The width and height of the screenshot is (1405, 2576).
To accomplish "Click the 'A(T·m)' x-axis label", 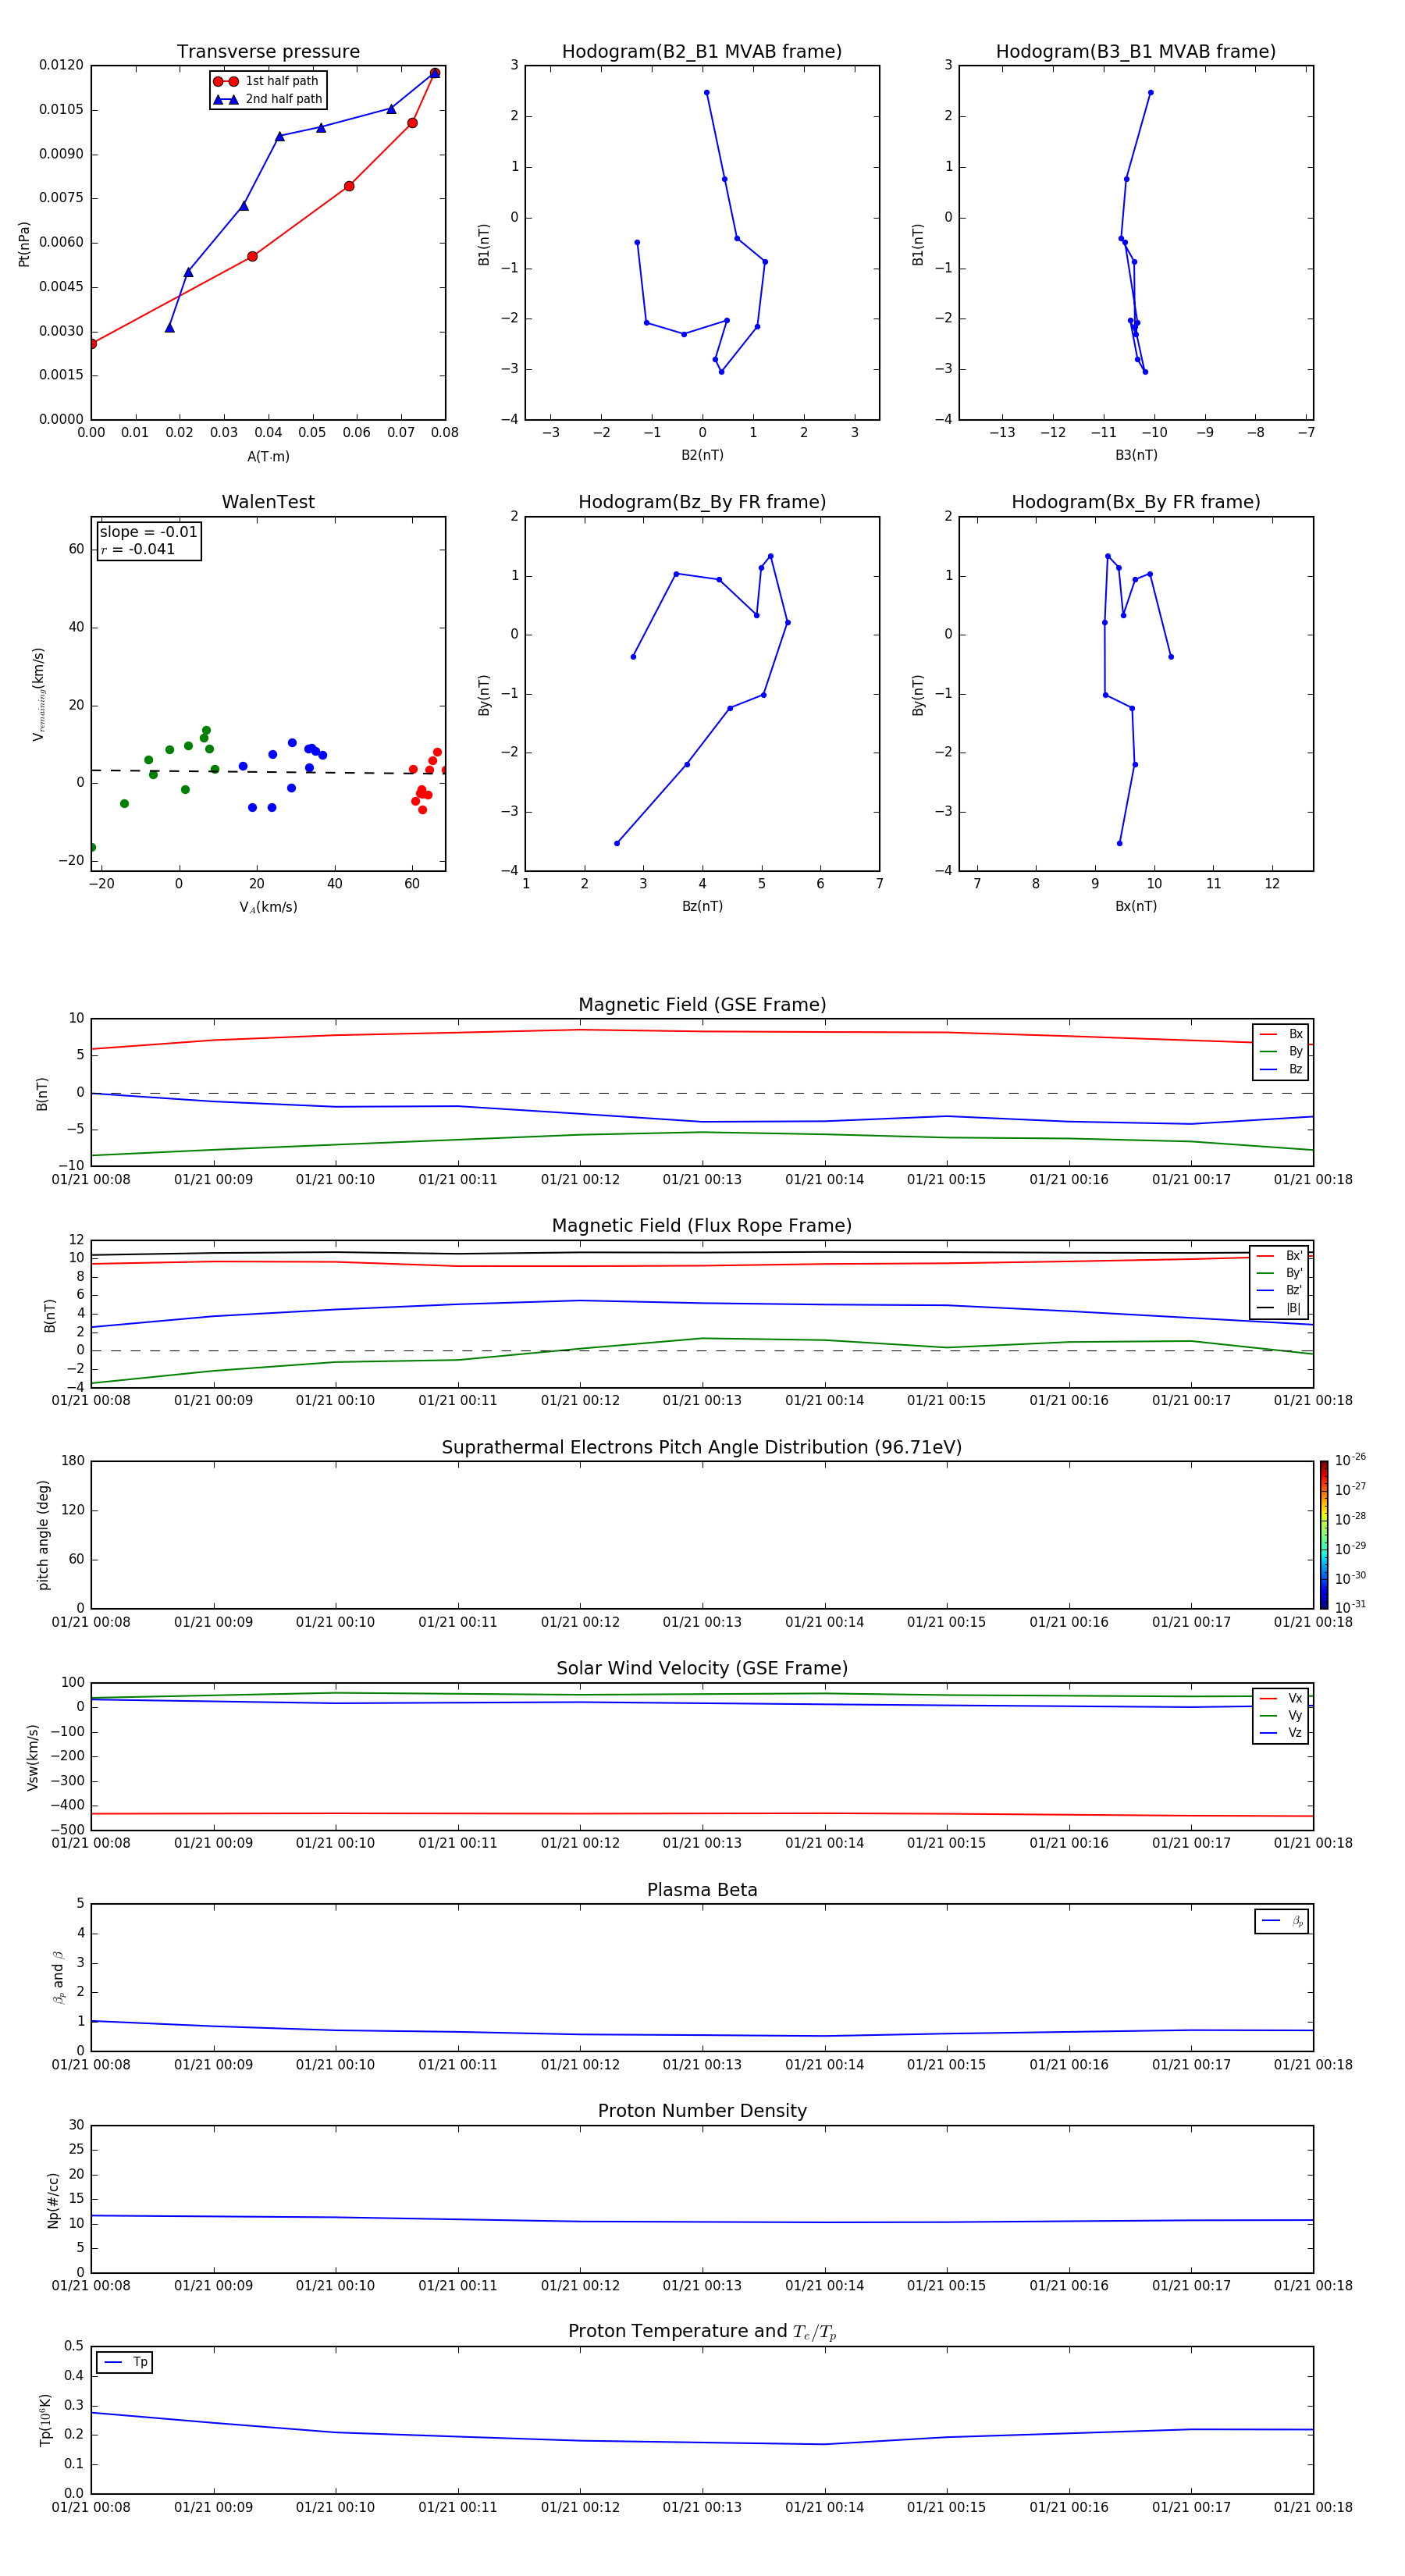I will pyautogui.click(x=268, y=457).
